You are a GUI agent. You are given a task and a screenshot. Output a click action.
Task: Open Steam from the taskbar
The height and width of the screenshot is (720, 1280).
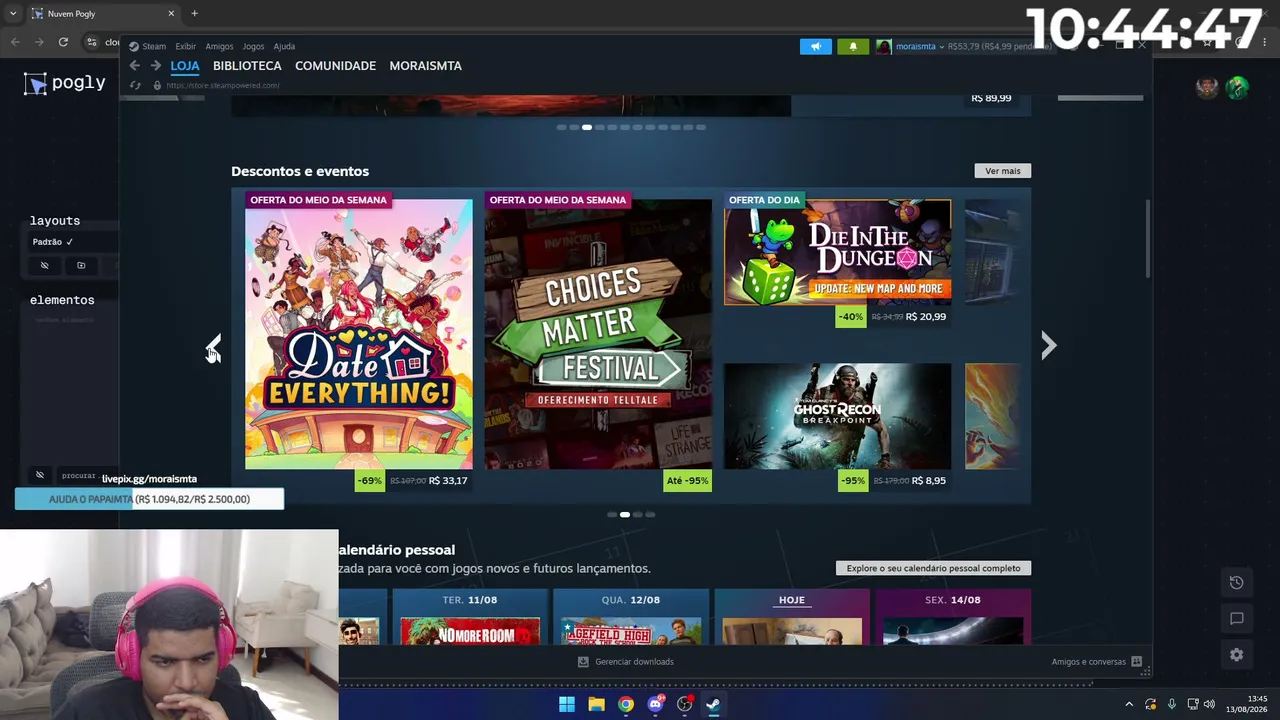(x=713, y=704)
